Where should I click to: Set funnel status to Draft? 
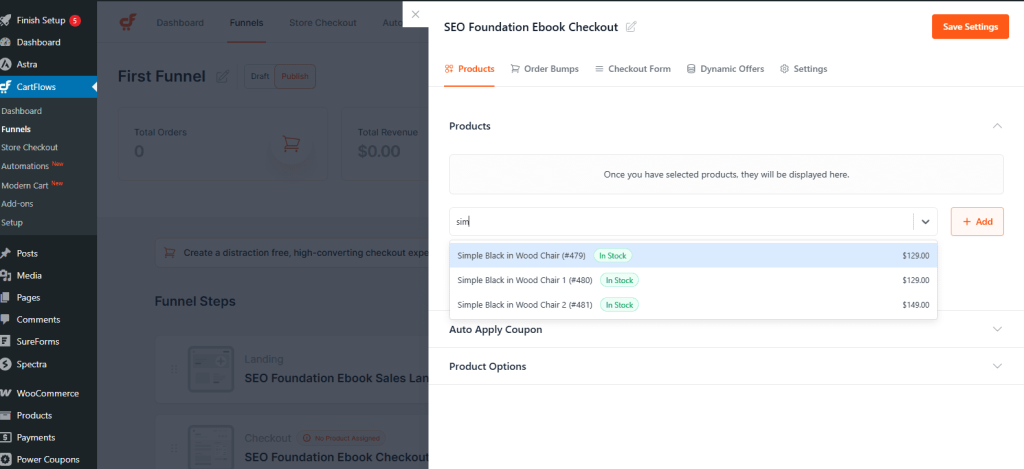tap(260, 76)
